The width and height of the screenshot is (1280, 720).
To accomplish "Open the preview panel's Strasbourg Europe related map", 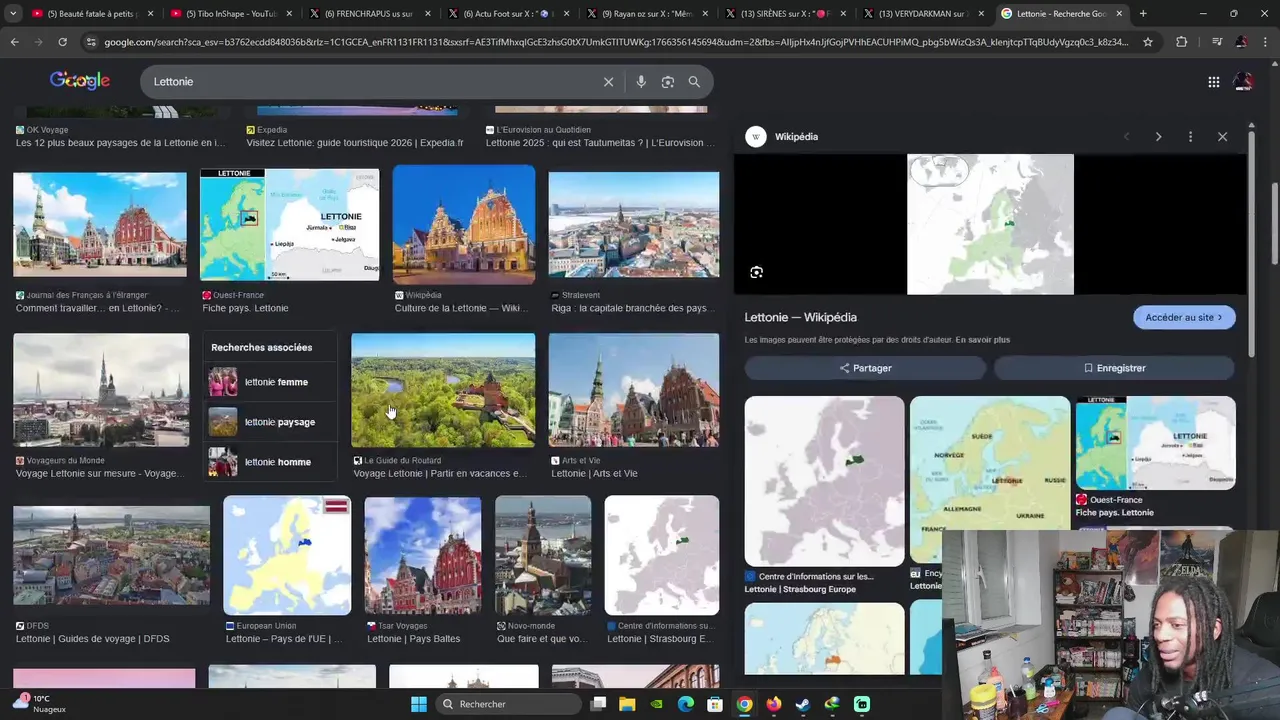I will 824,481.
